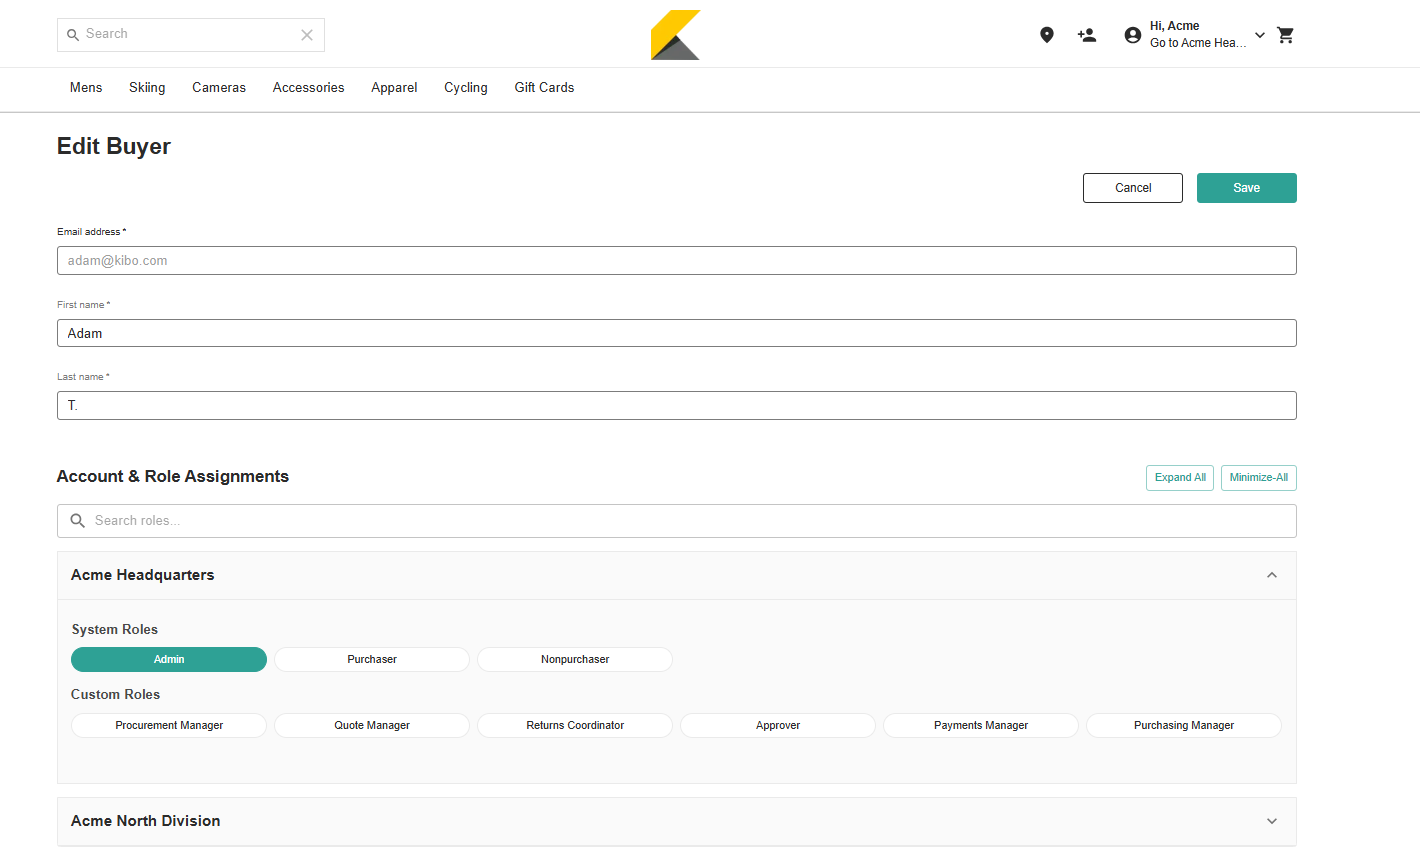Screen dimensions: 1420x865
Task: Toggle the Approver custom role
Action: [x=778, y=725]
